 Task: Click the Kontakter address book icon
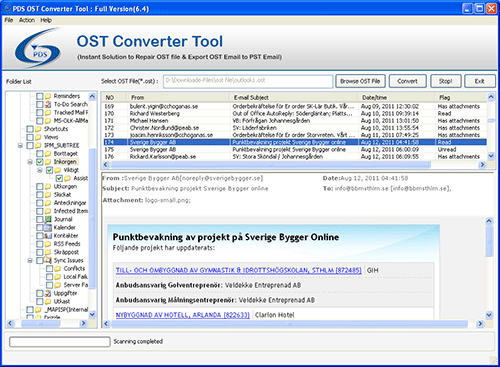coord(48,235)
